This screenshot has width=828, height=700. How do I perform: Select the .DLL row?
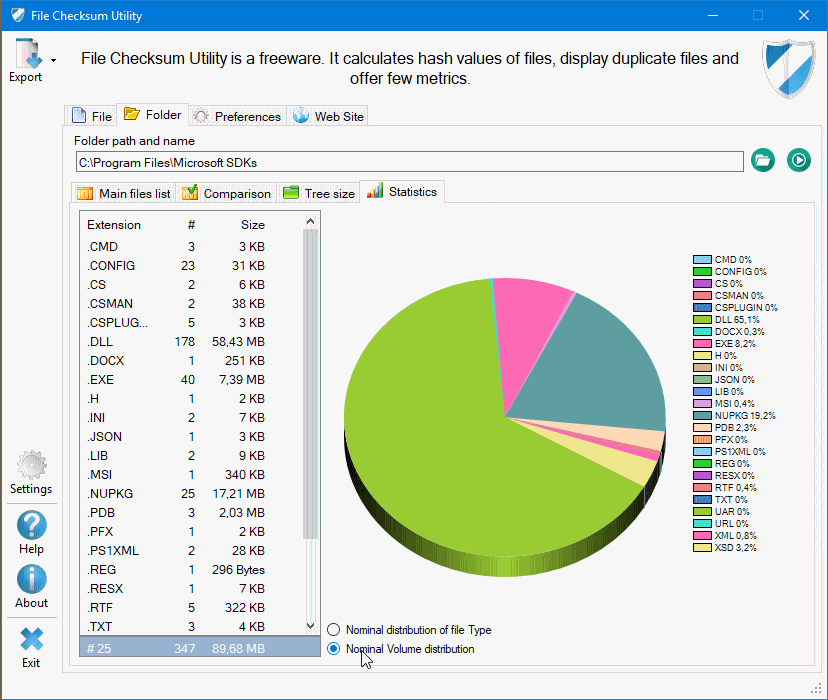point(192,342)
